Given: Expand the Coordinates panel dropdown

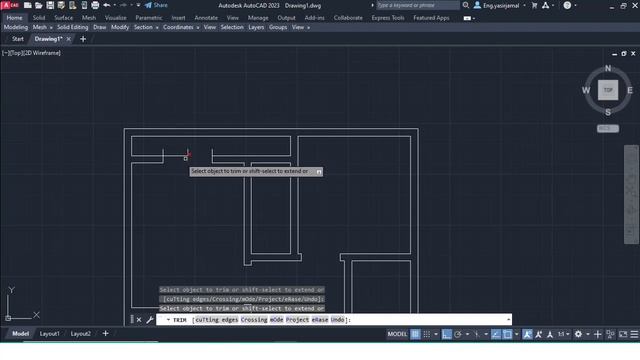Looking at the screenshot, I should 198,27.
